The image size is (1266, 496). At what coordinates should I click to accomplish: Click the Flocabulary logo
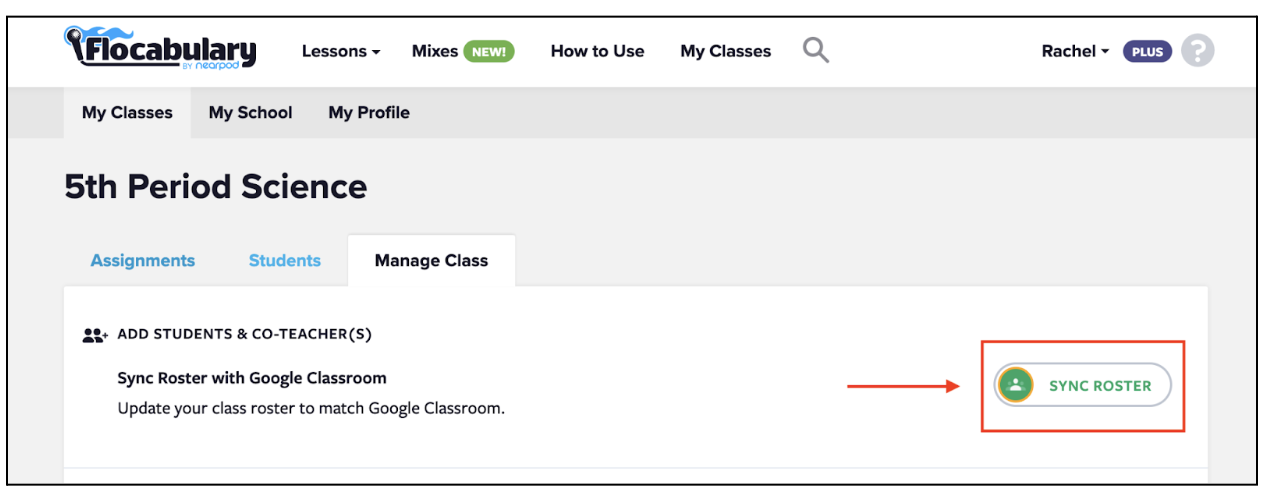(160, 48)
